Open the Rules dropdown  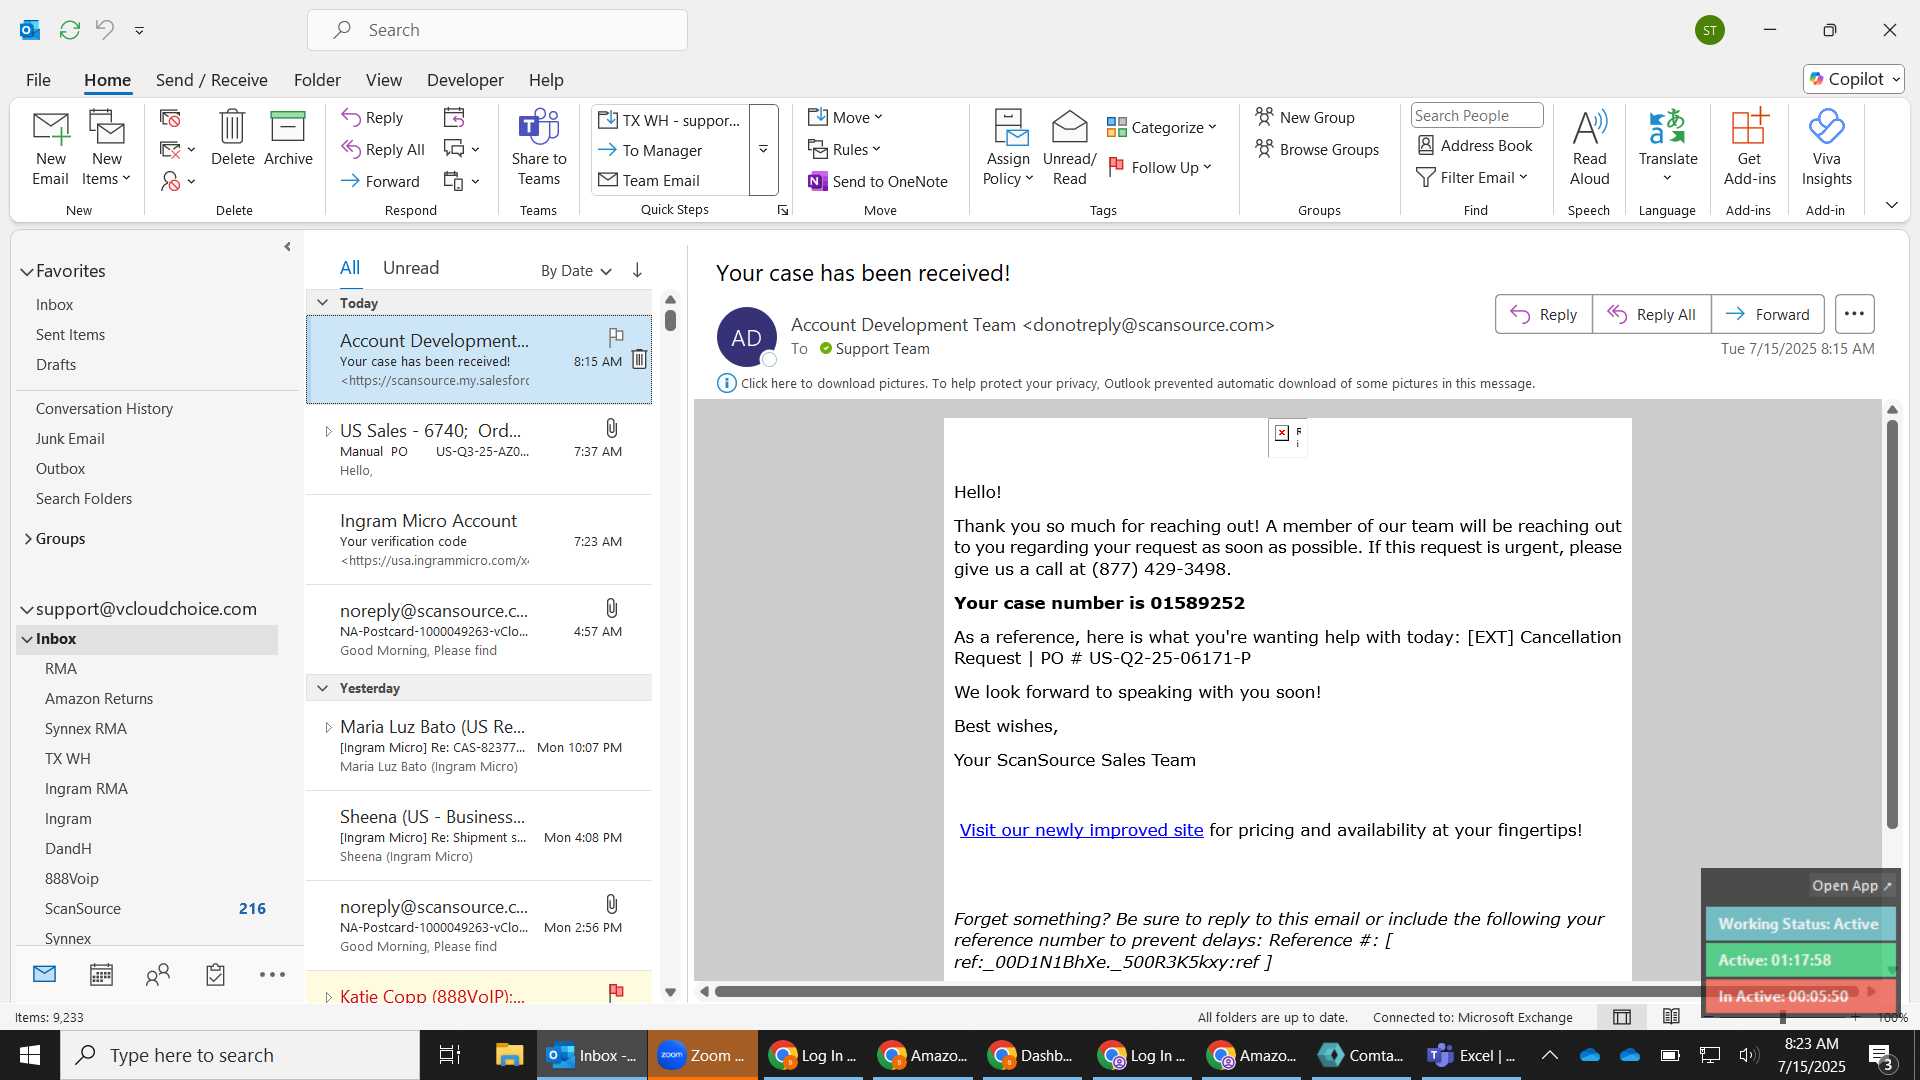[x=844, y=149]
